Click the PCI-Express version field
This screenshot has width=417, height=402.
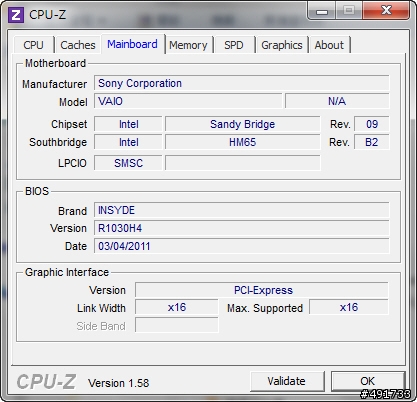pos(262,290)
